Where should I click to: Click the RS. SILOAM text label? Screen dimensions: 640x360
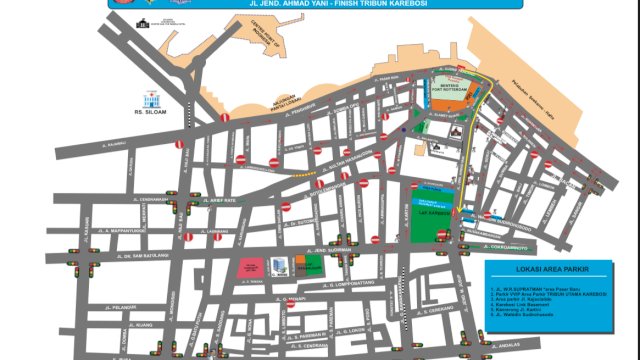tap(150, 112)
